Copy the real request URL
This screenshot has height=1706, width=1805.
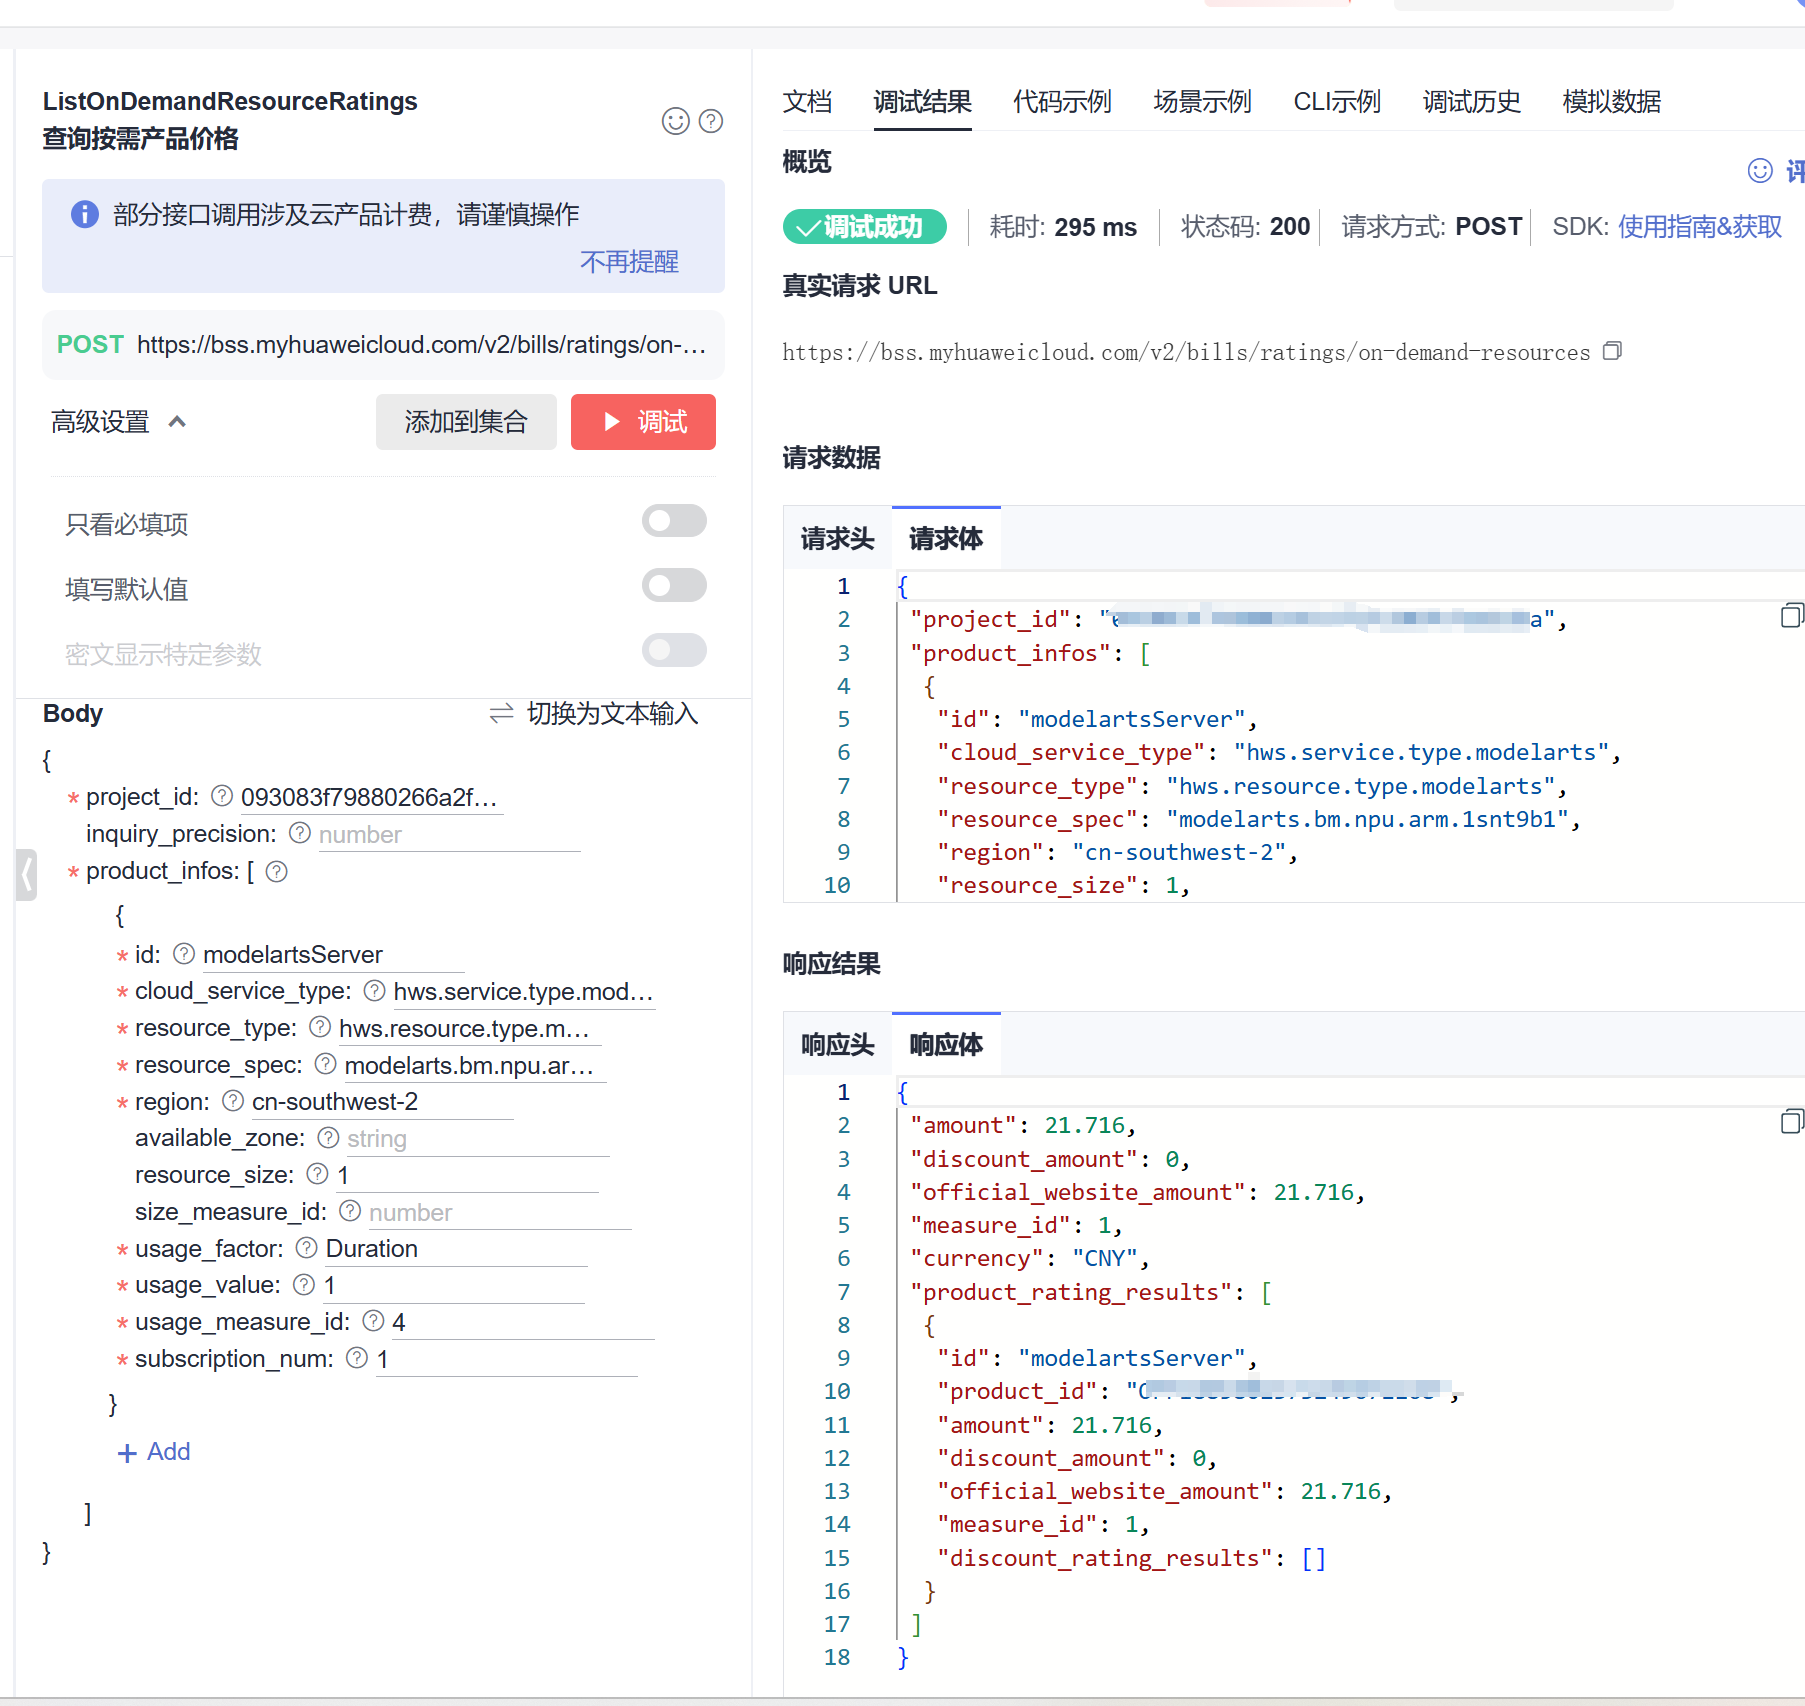[1612, 351]
